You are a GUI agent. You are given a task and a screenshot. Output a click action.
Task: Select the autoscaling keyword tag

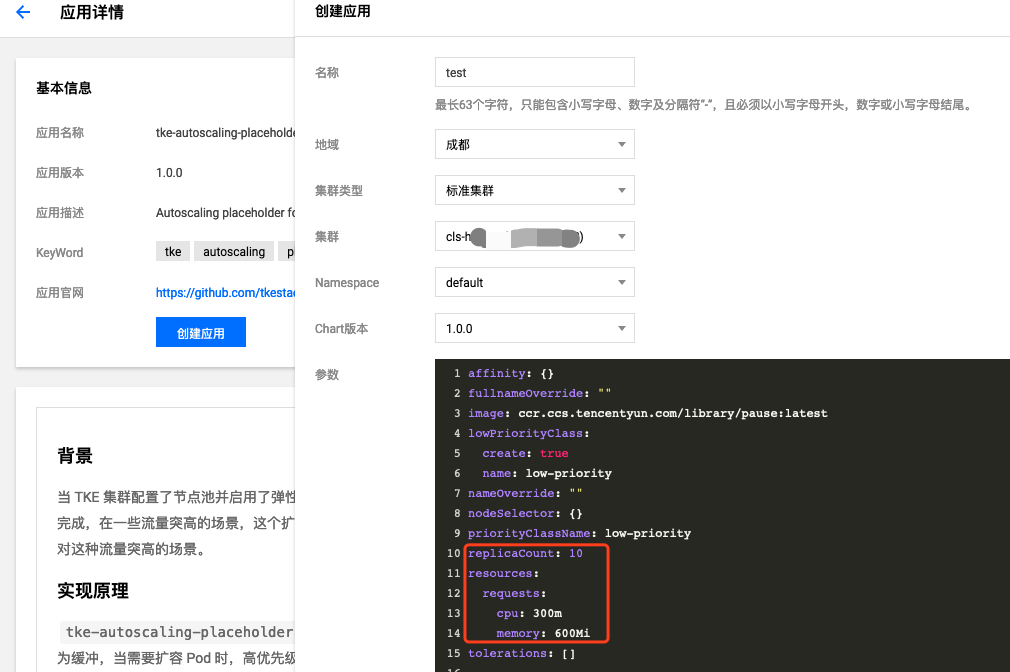click(233, 251)
